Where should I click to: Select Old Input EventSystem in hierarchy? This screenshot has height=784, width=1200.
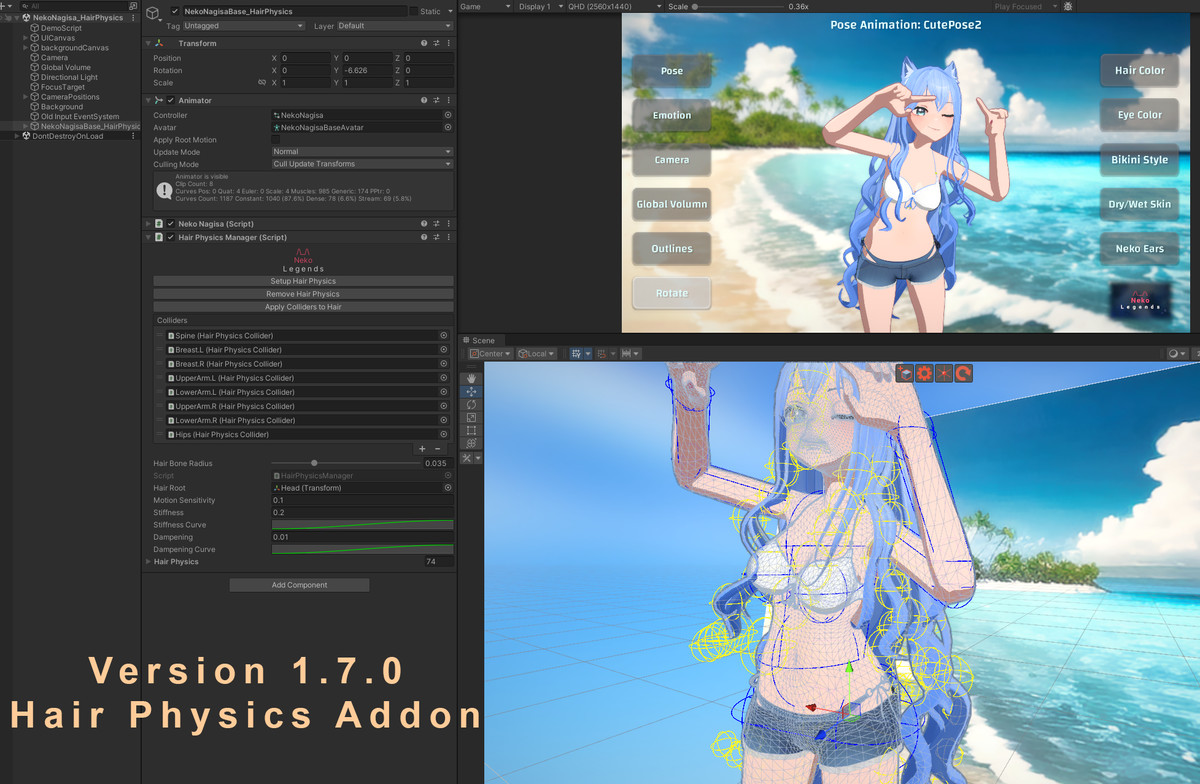tap(80, 117)
